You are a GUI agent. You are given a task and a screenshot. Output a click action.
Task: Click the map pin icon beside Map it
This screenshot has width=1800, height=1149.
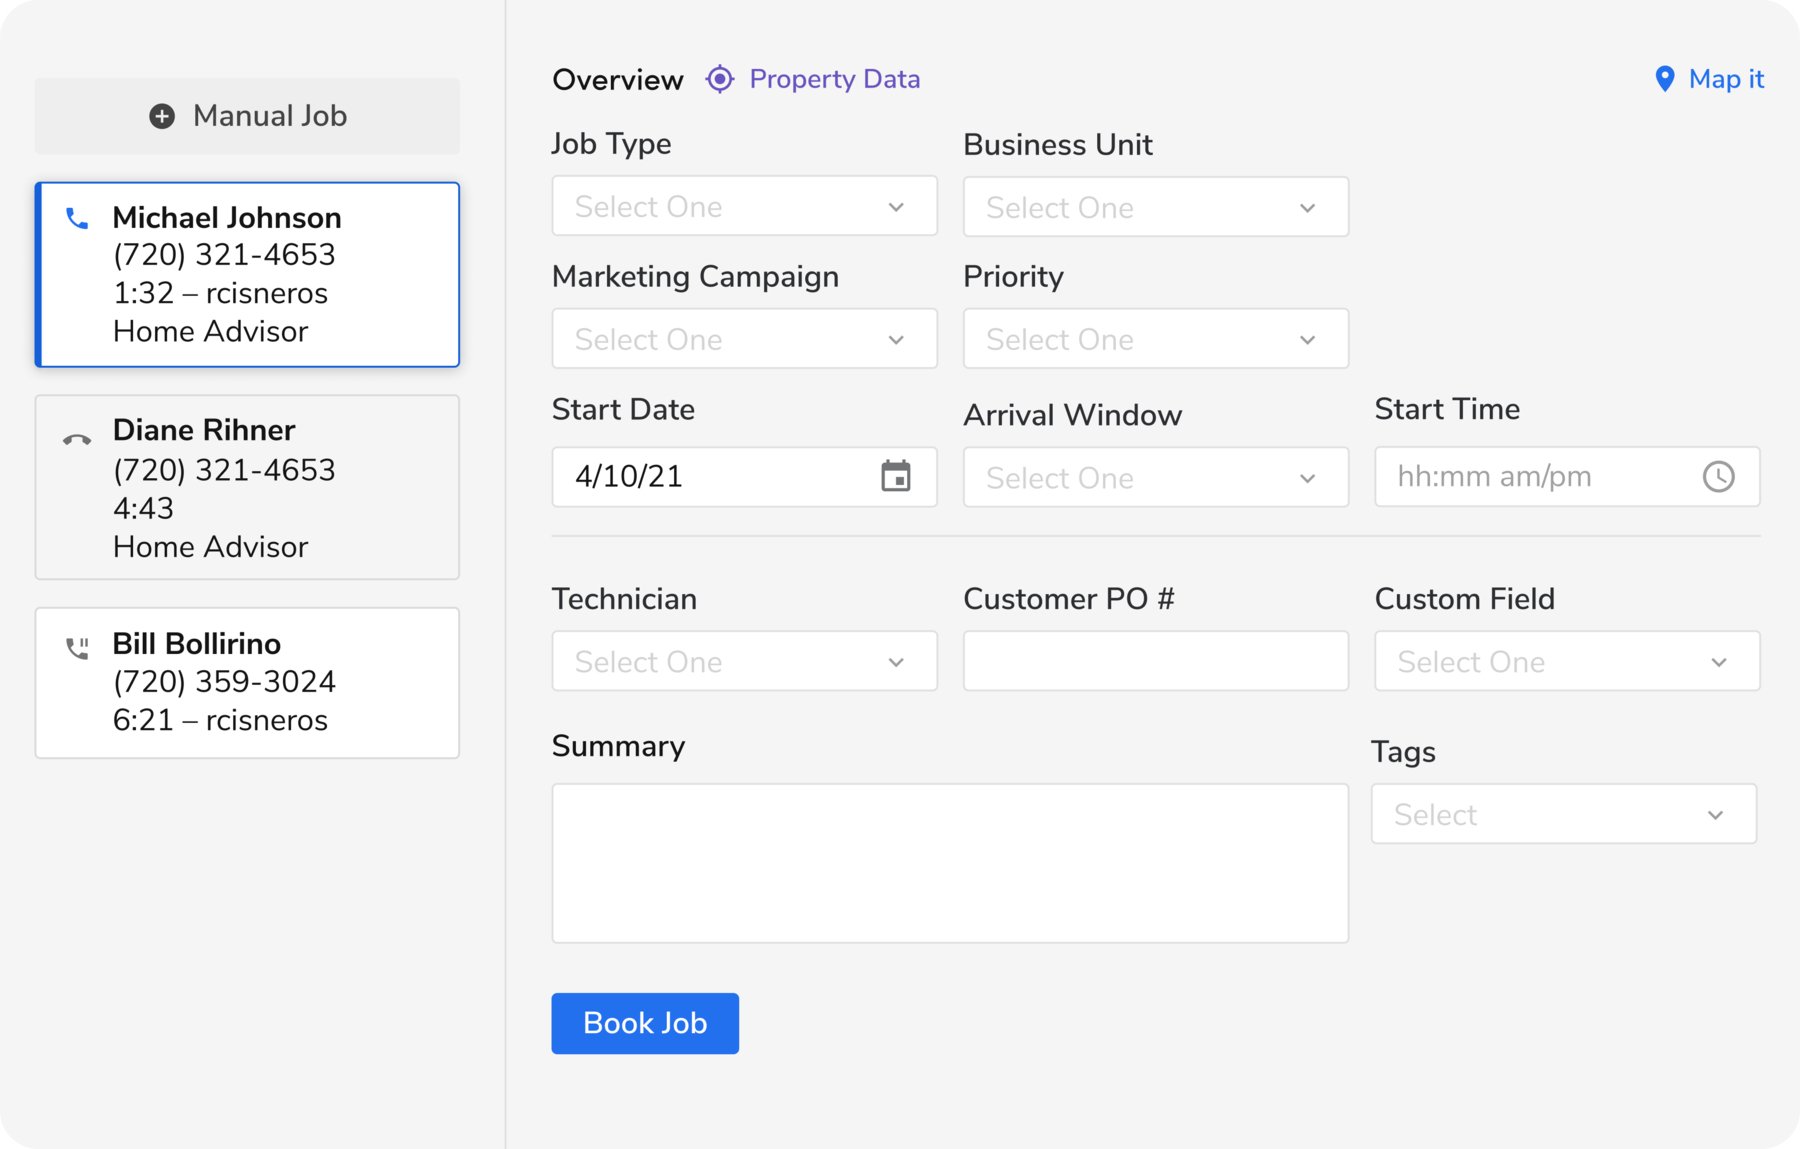[x=1665, y=78]
